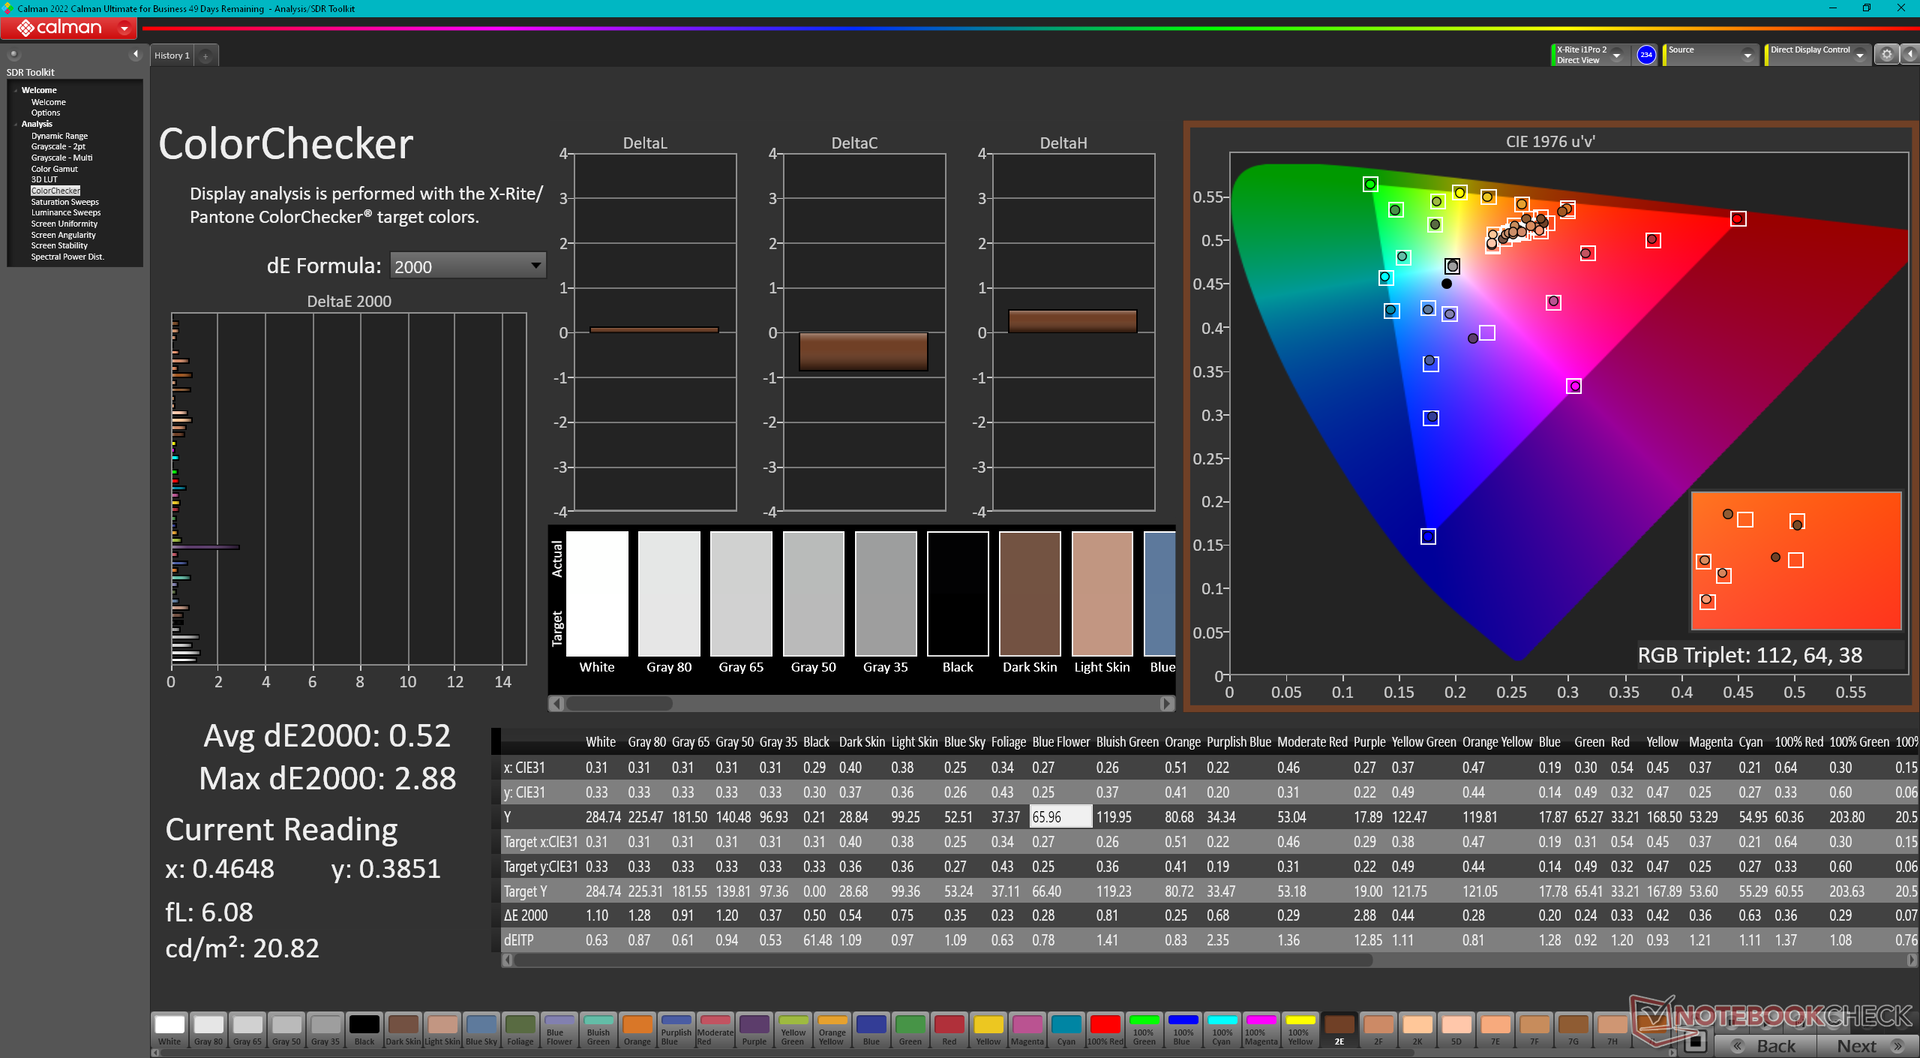Collapse the right panel arrow beside the gear
Viewport: 1920px width, 1058px height.
click(x=1908, y=55)
